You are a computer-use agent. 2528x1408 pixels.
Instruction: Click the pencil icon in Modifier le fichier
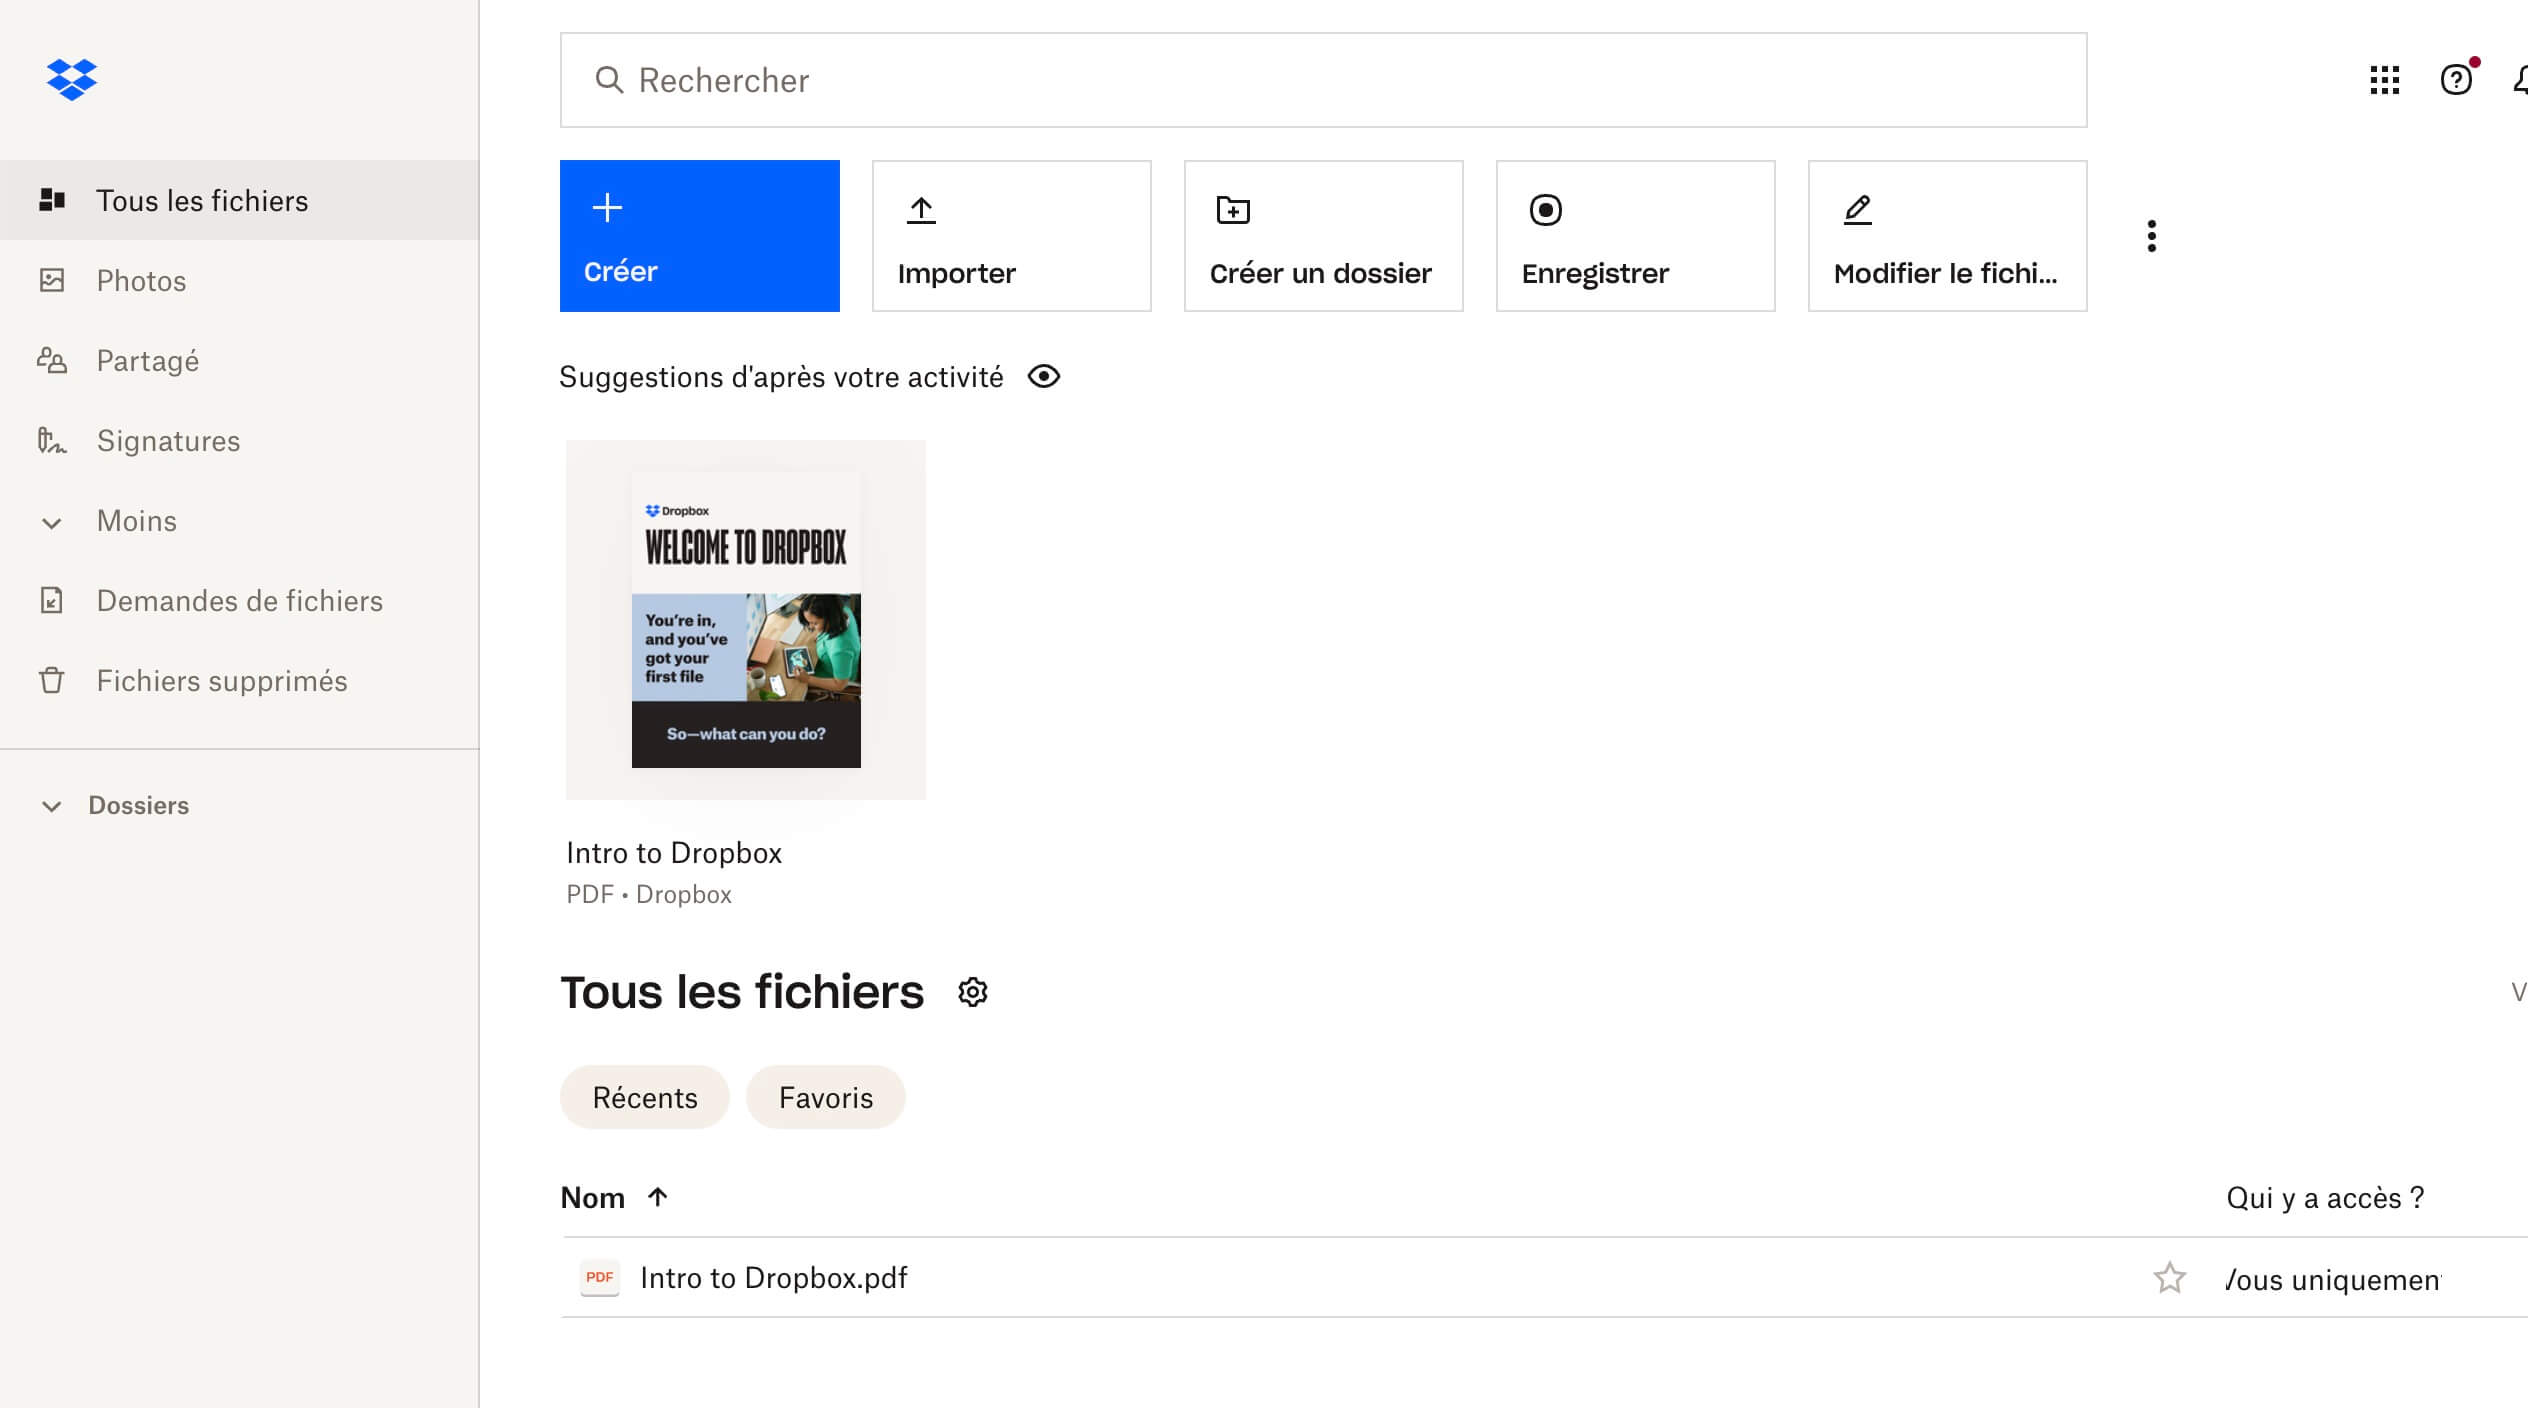(1857, 210)
